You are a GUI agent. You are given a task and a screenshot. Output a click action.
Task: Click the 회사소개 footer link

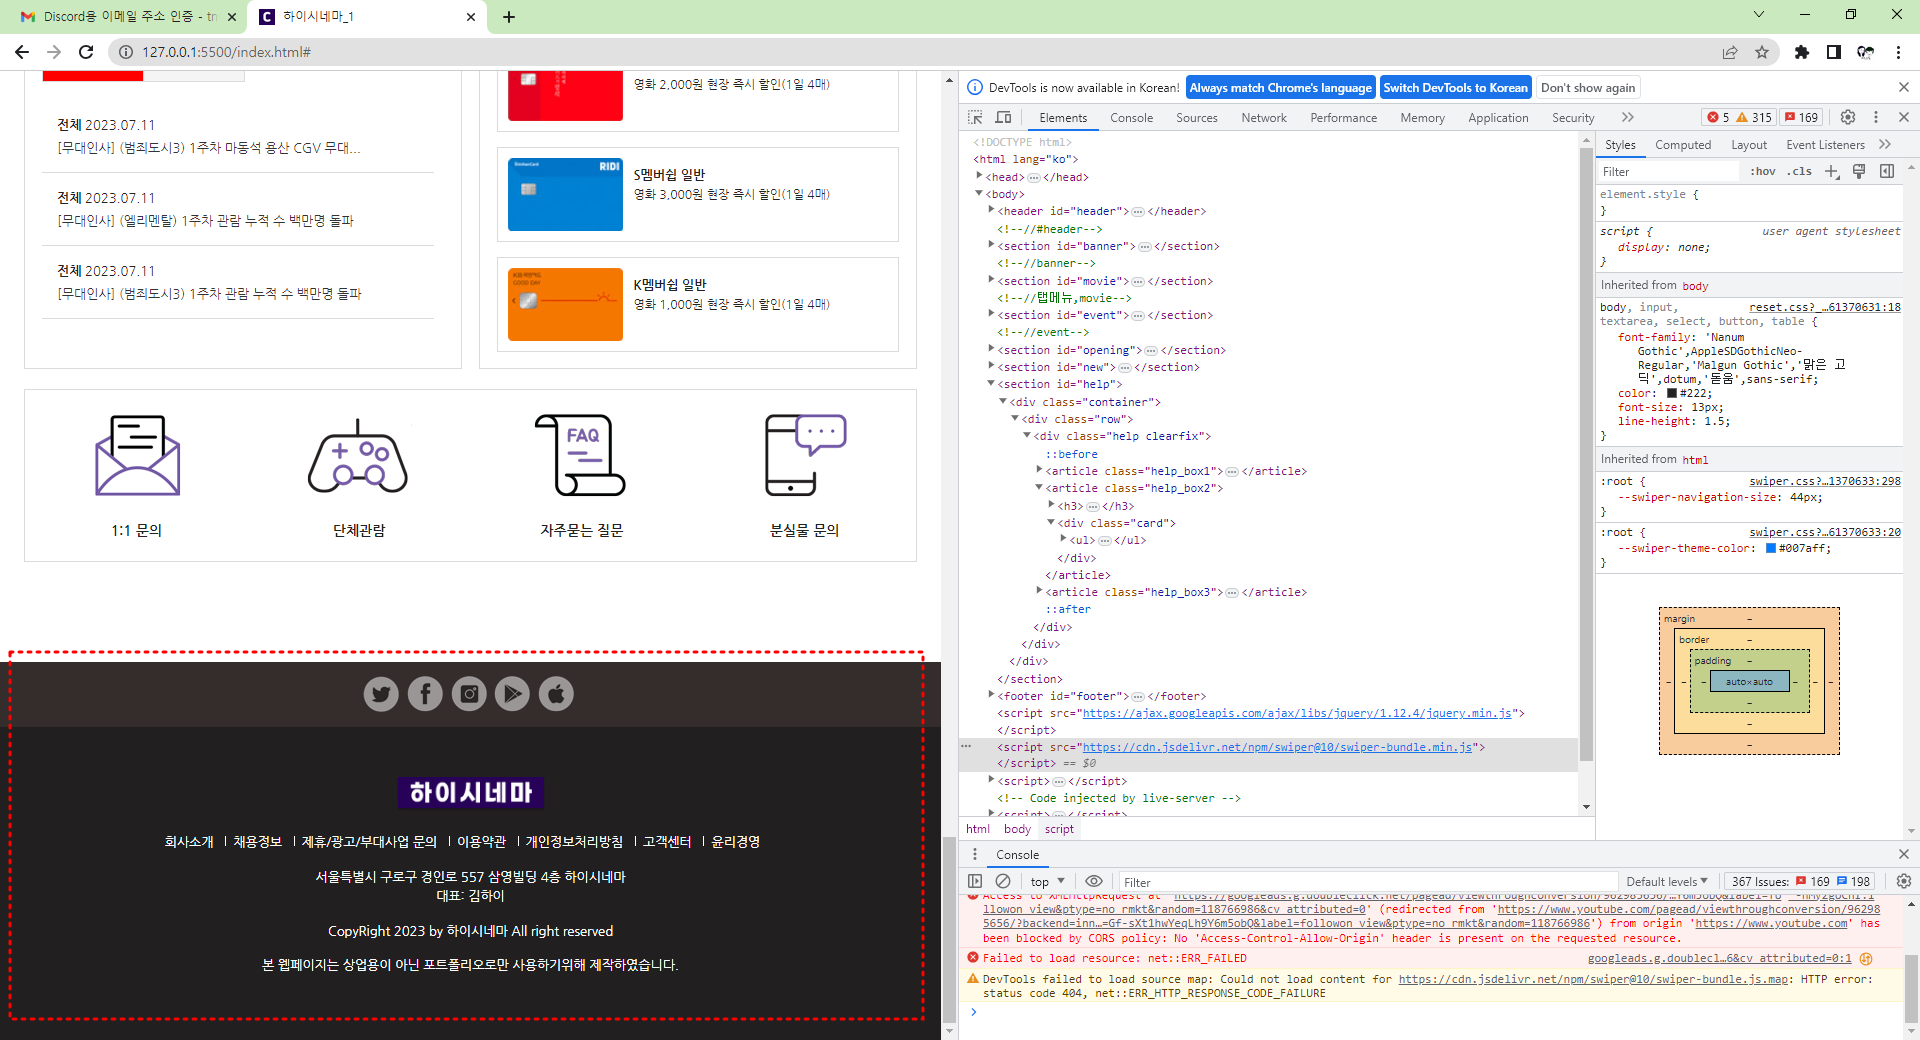[x=189, y=842]
